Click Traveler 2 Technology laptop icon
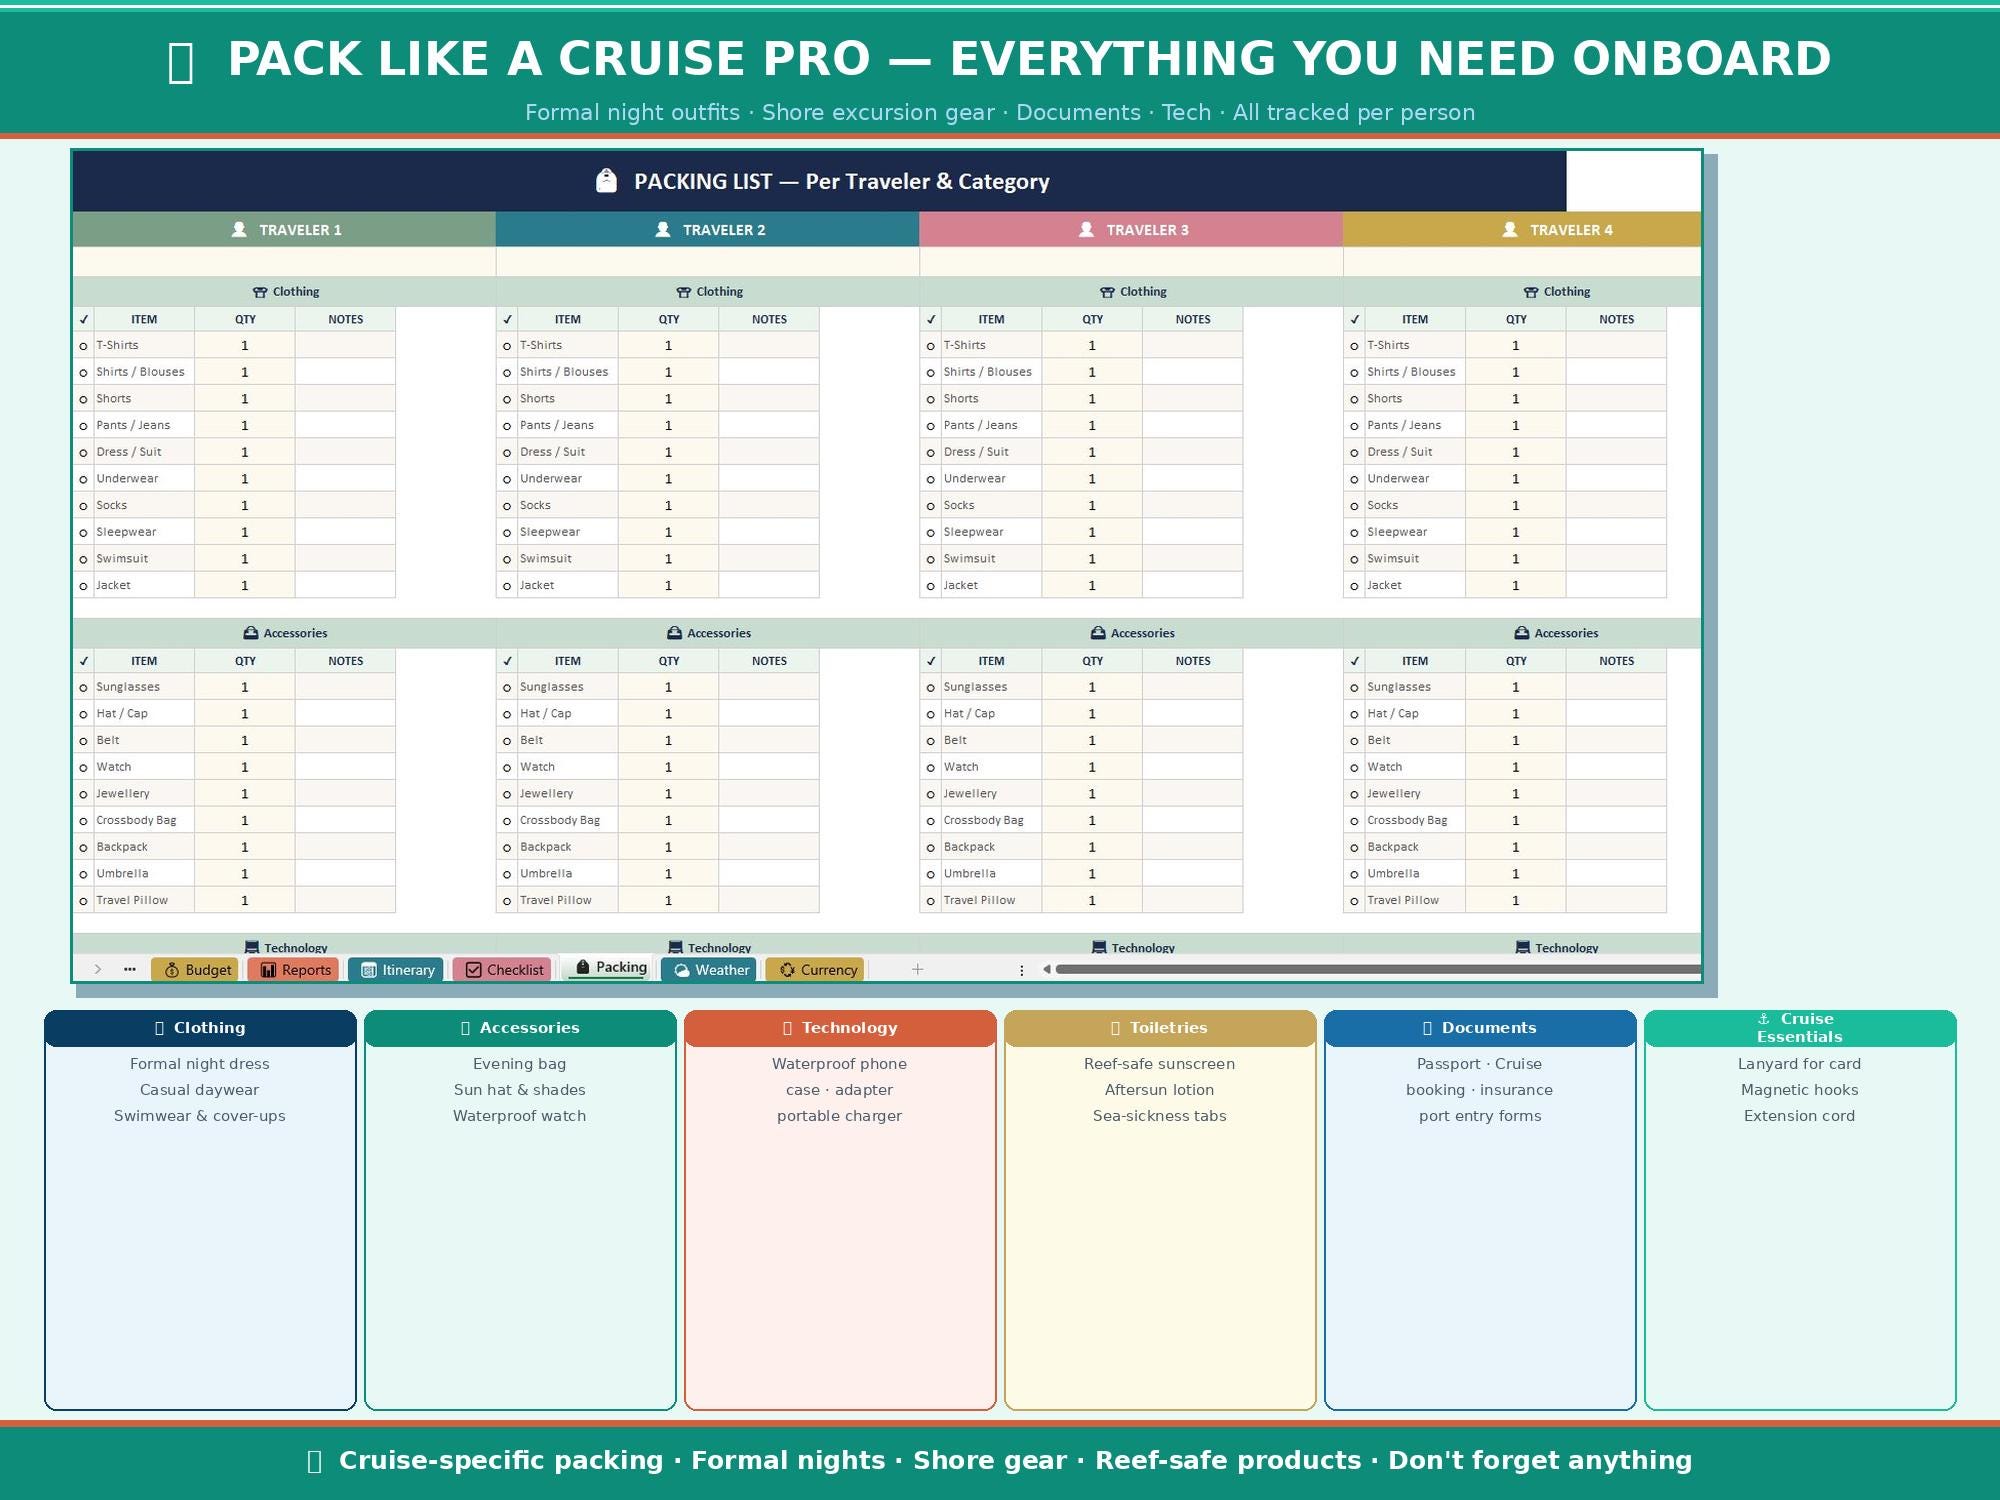 coord(675,947)
